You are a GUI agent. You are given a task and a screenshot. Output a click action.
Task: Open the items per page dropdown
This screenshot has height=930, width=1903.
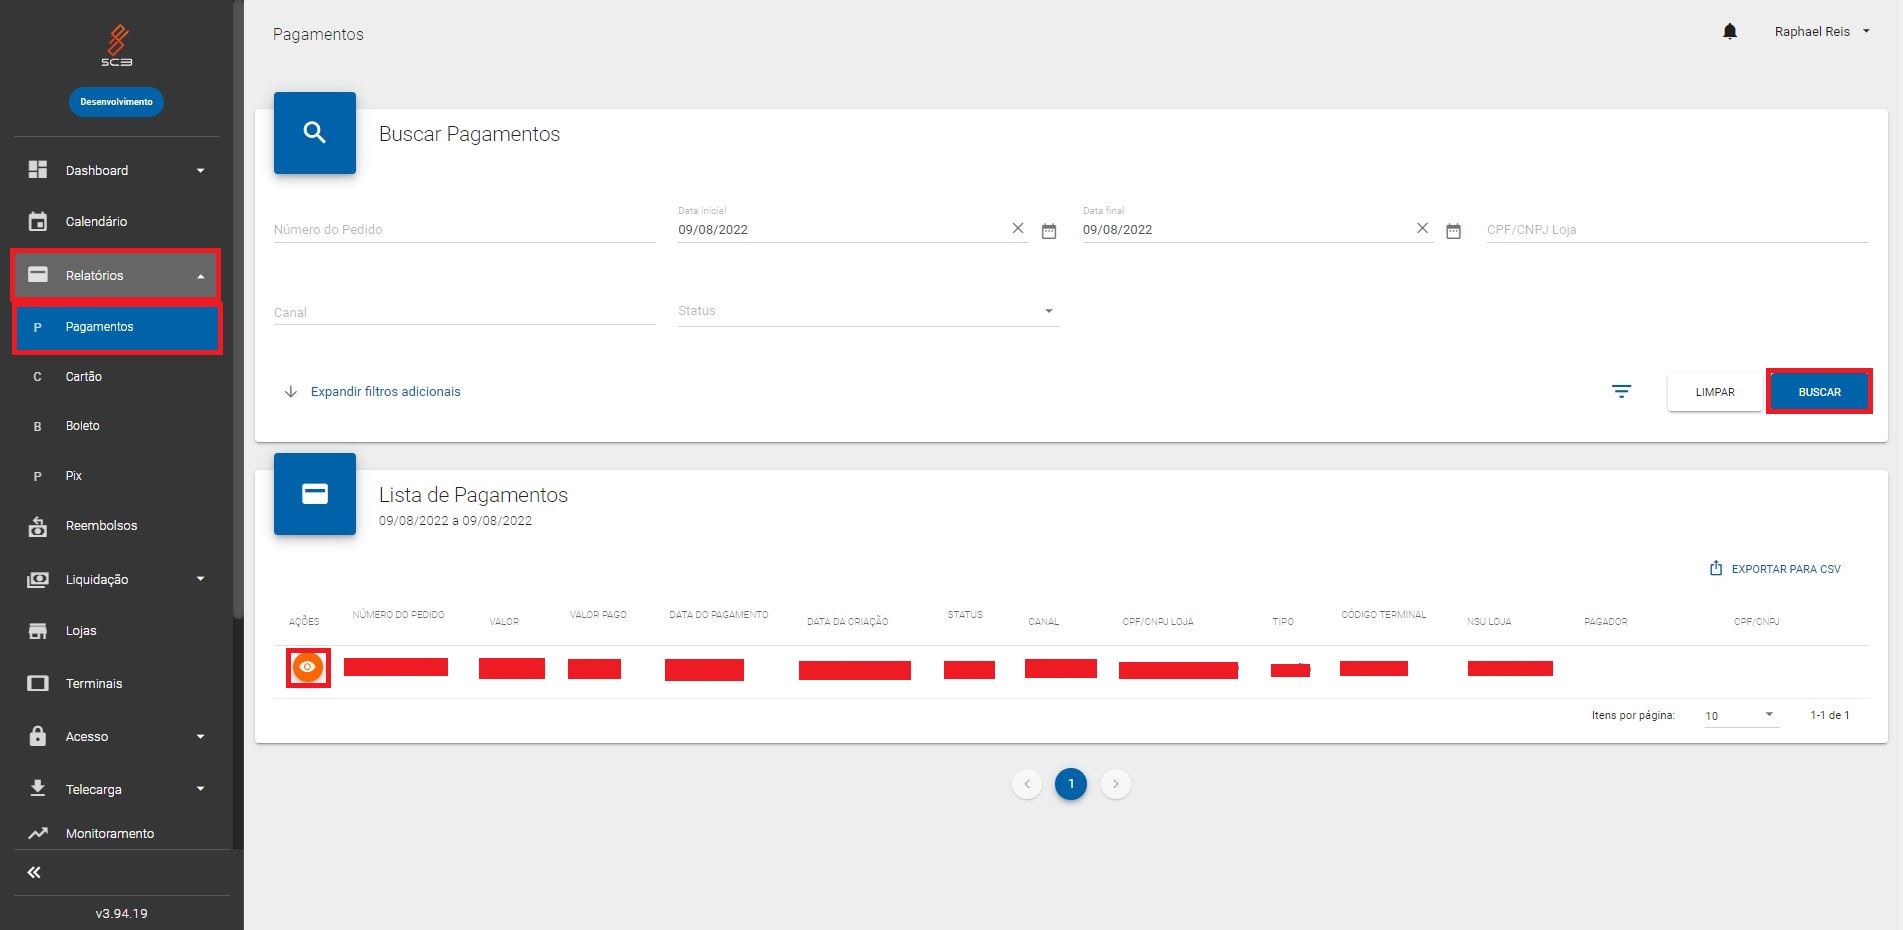(x=1740, y=715)
